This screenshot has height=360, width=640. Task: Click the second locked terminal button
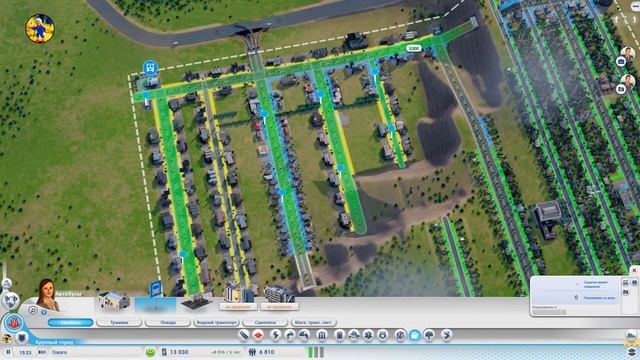(280, 306)
